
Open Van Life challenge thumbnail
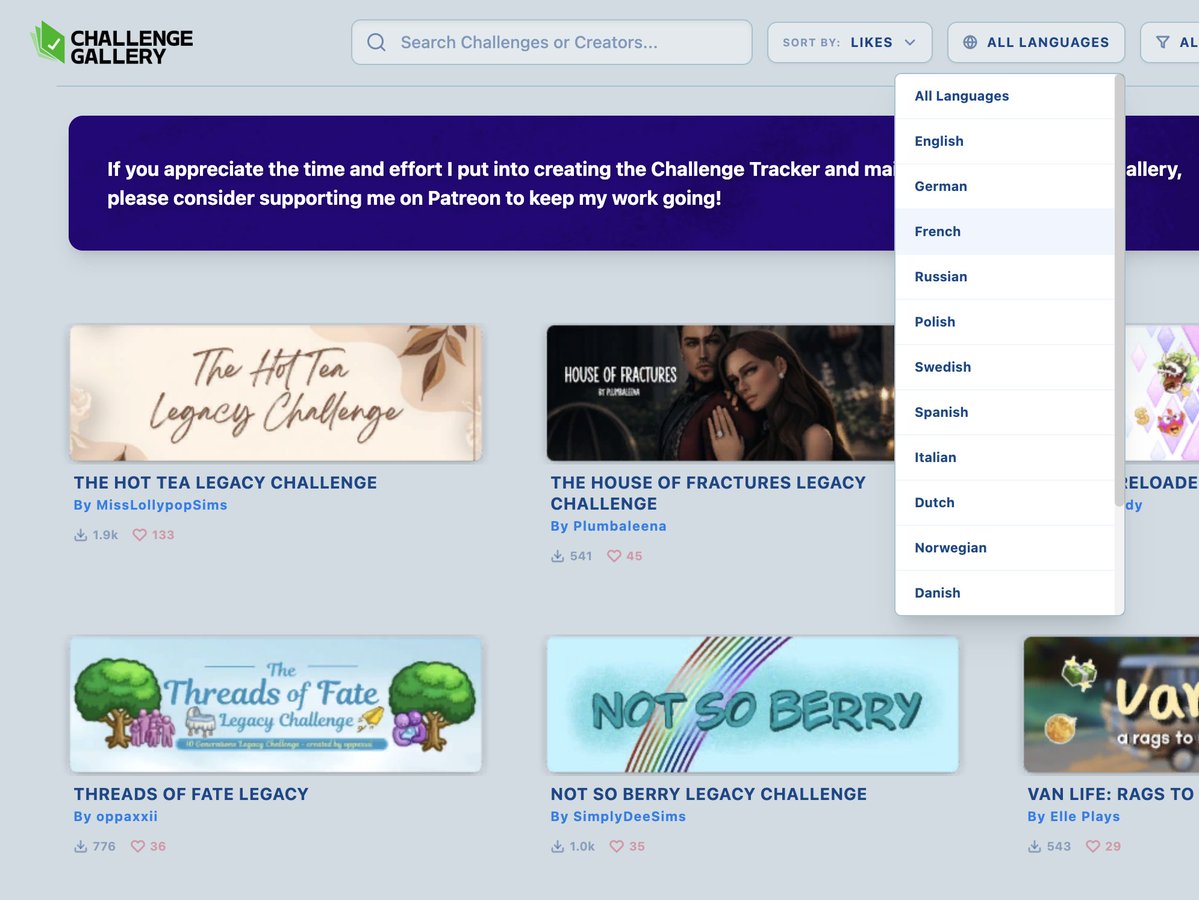(1112, 704)
